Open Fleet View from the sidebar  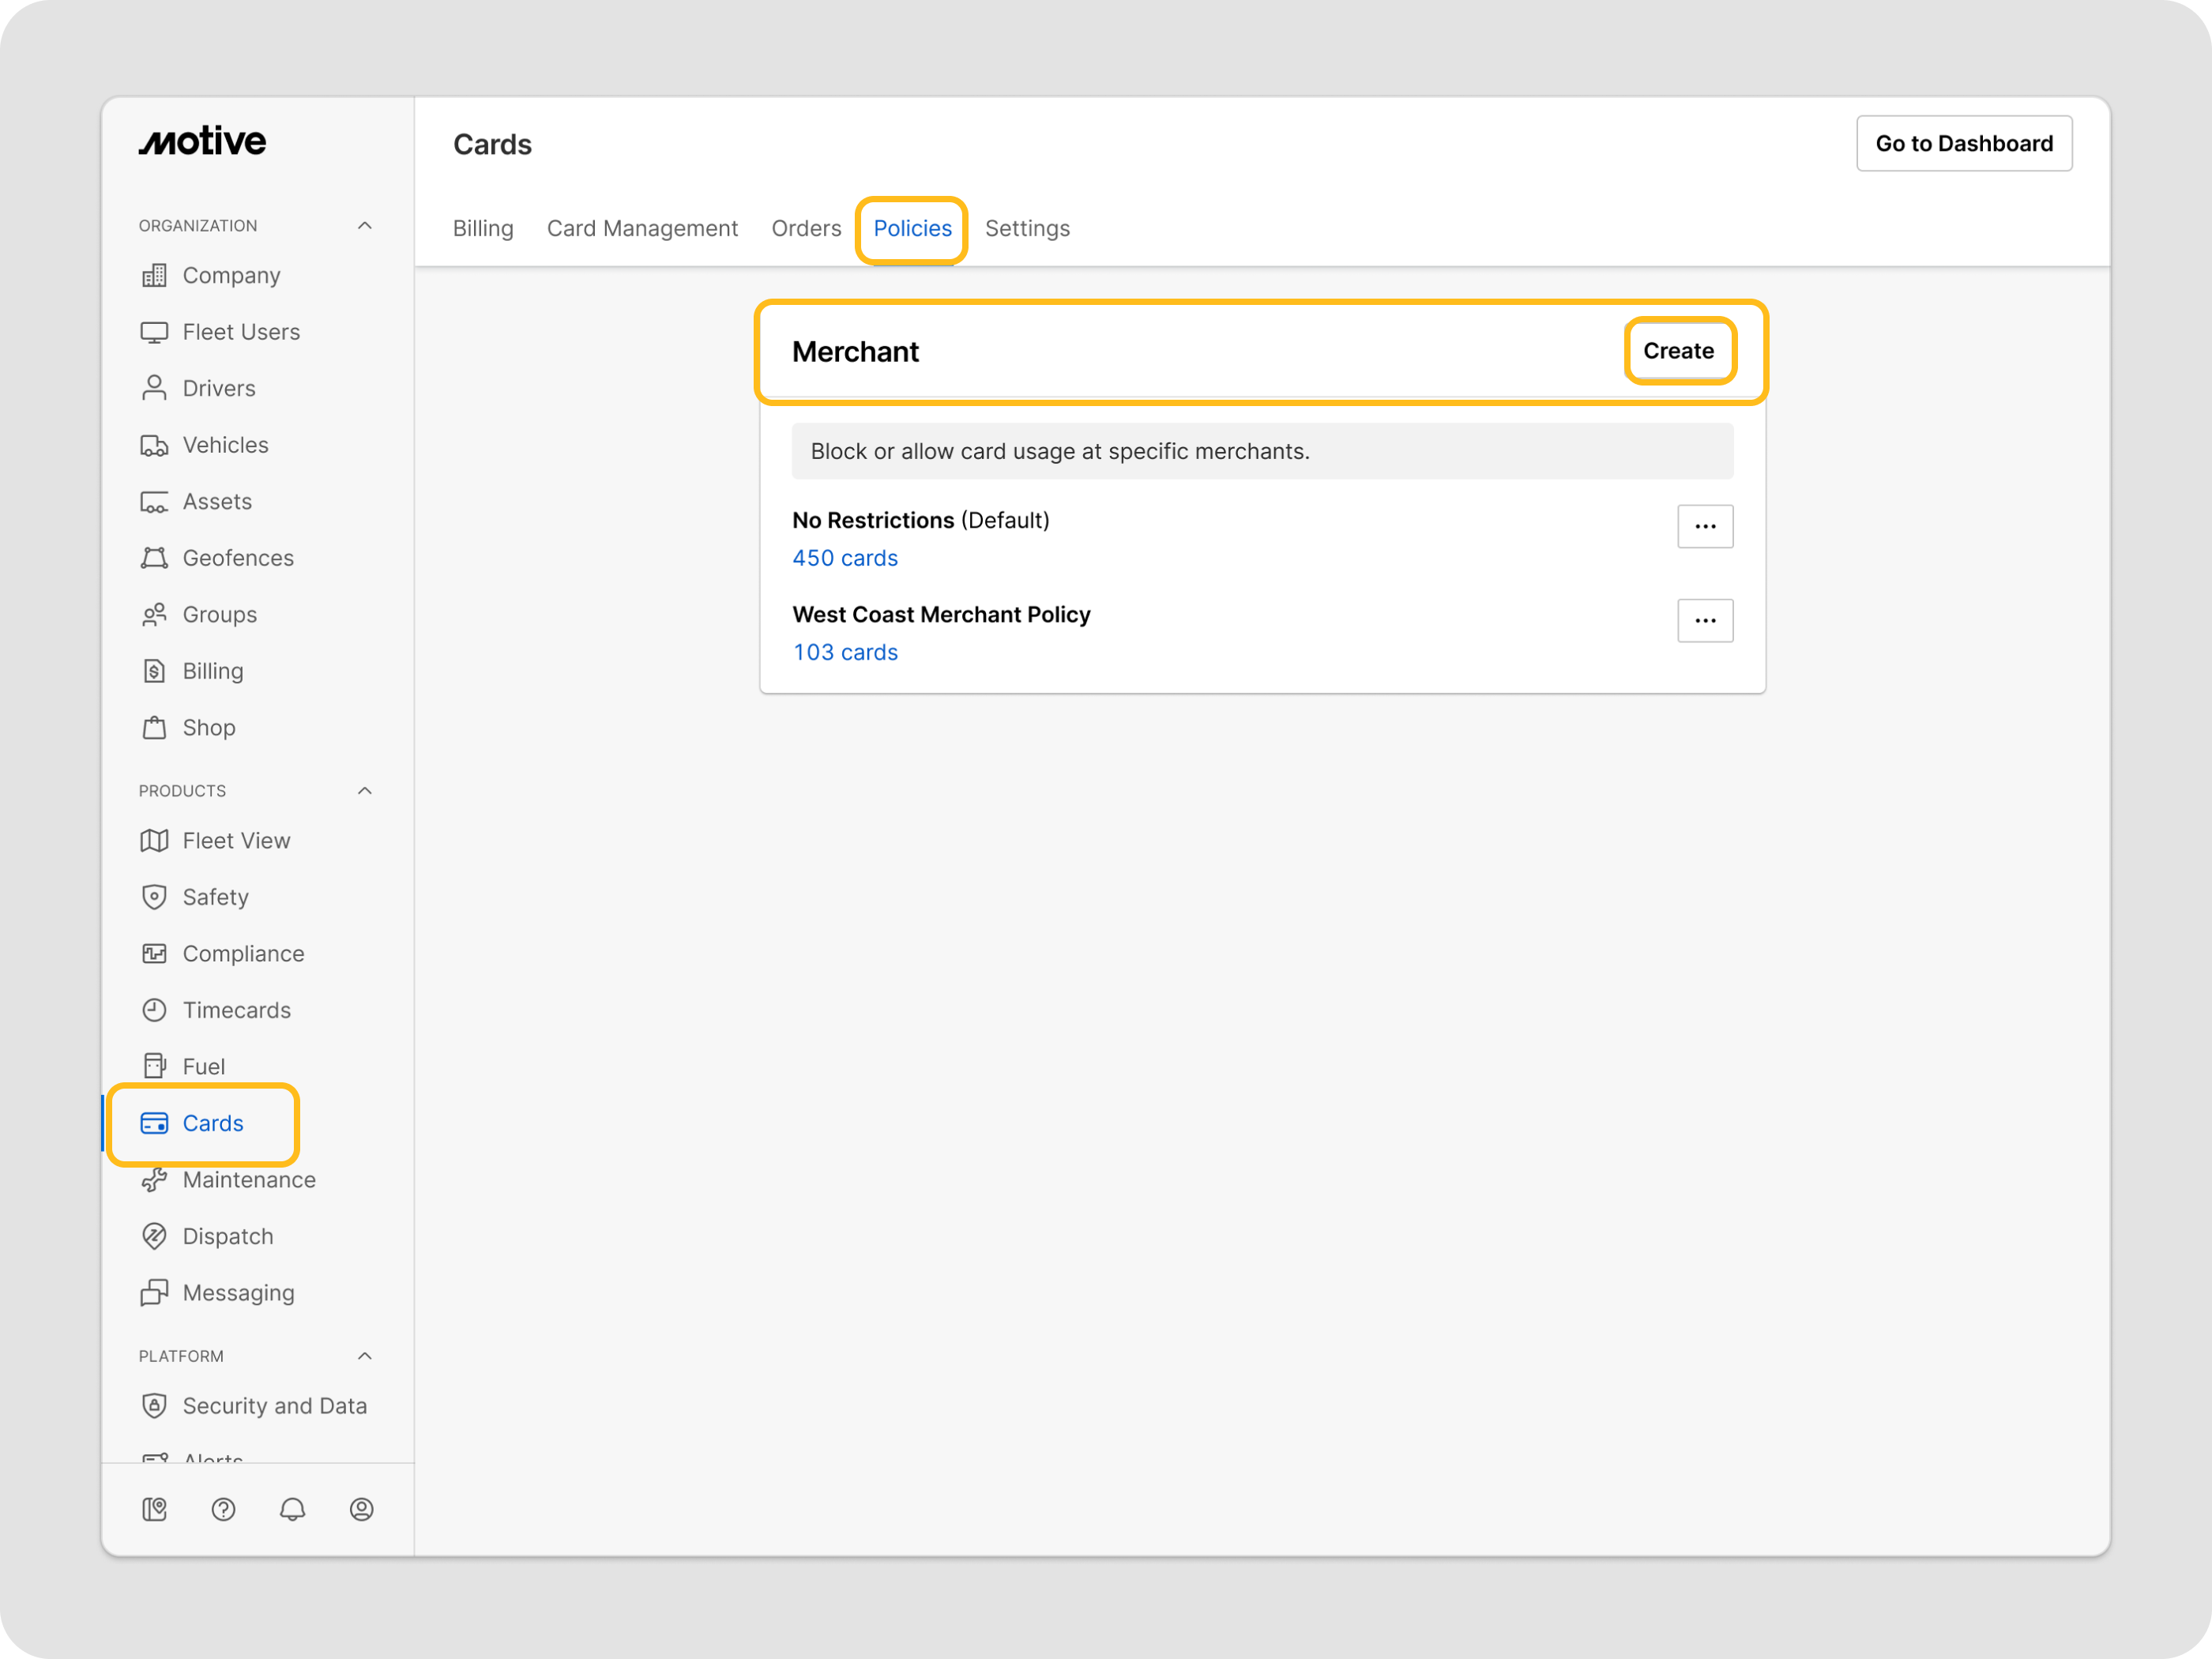tap(236, 840)
